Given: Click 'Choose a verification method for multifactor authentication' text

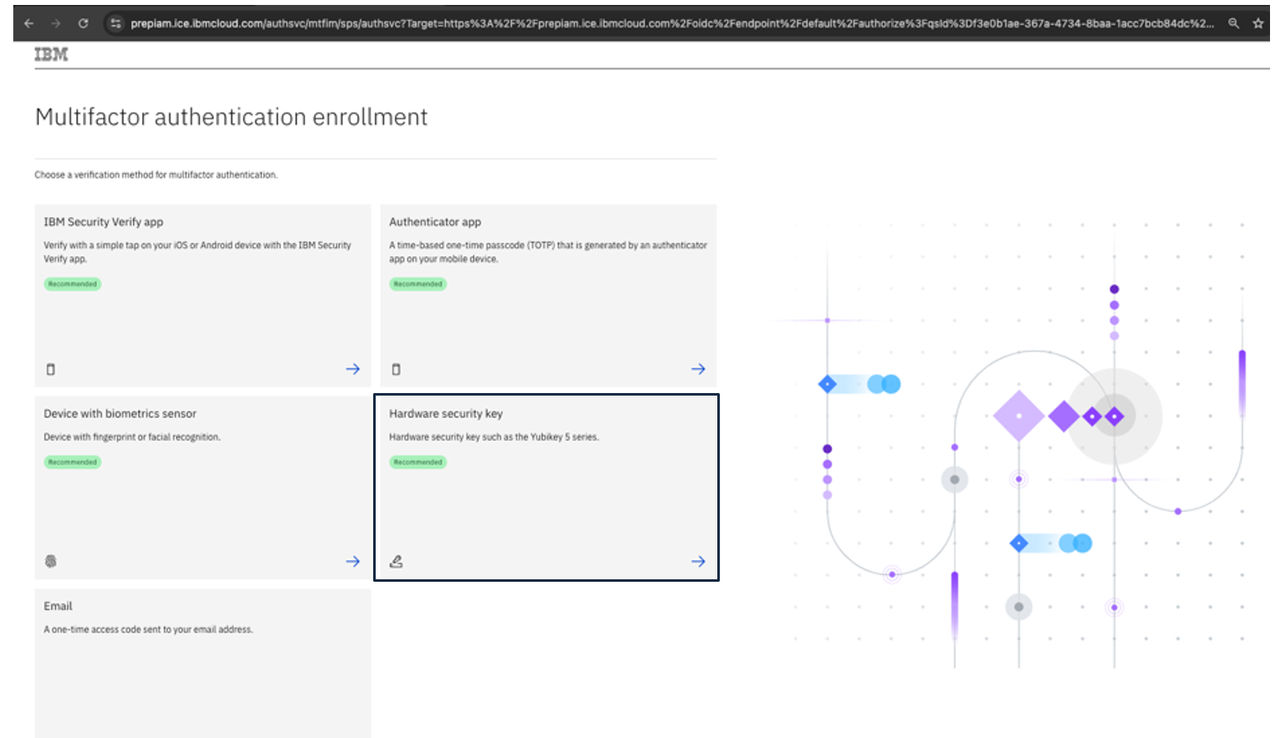Looking at the screenshot, I should pos(156,175).
